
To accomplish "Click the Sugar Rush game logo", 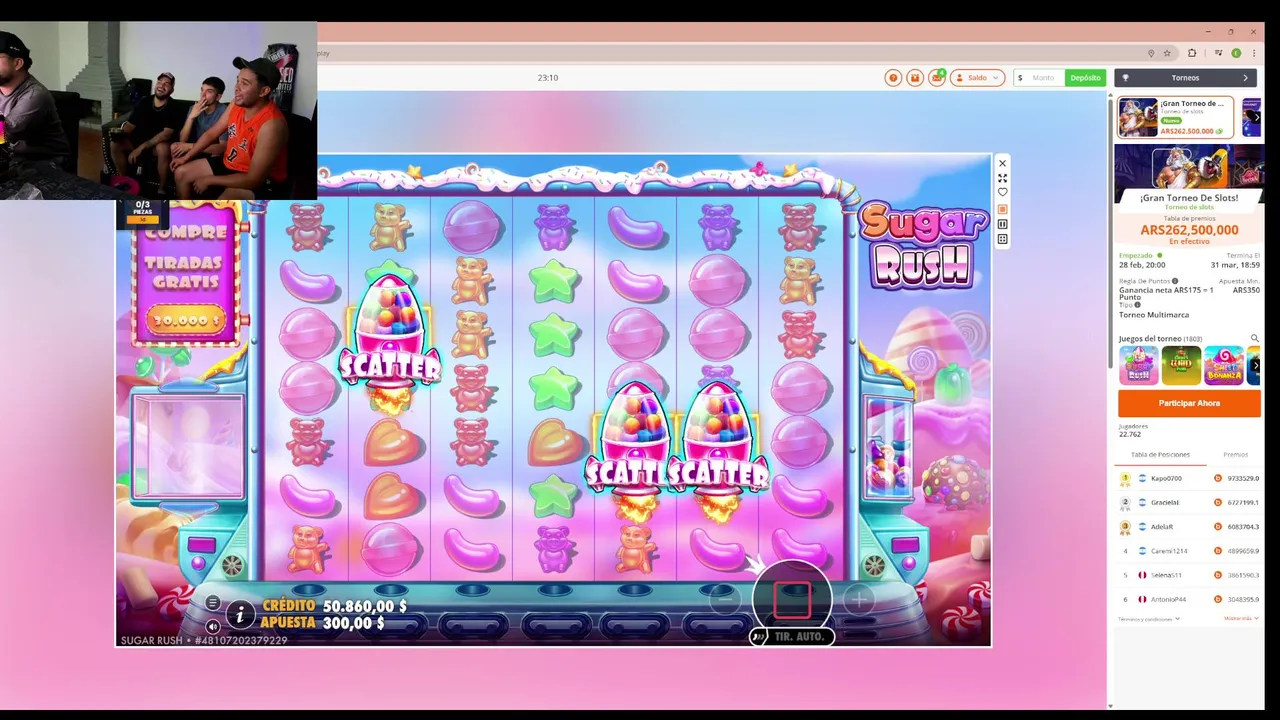I will [x=922, y=245].
